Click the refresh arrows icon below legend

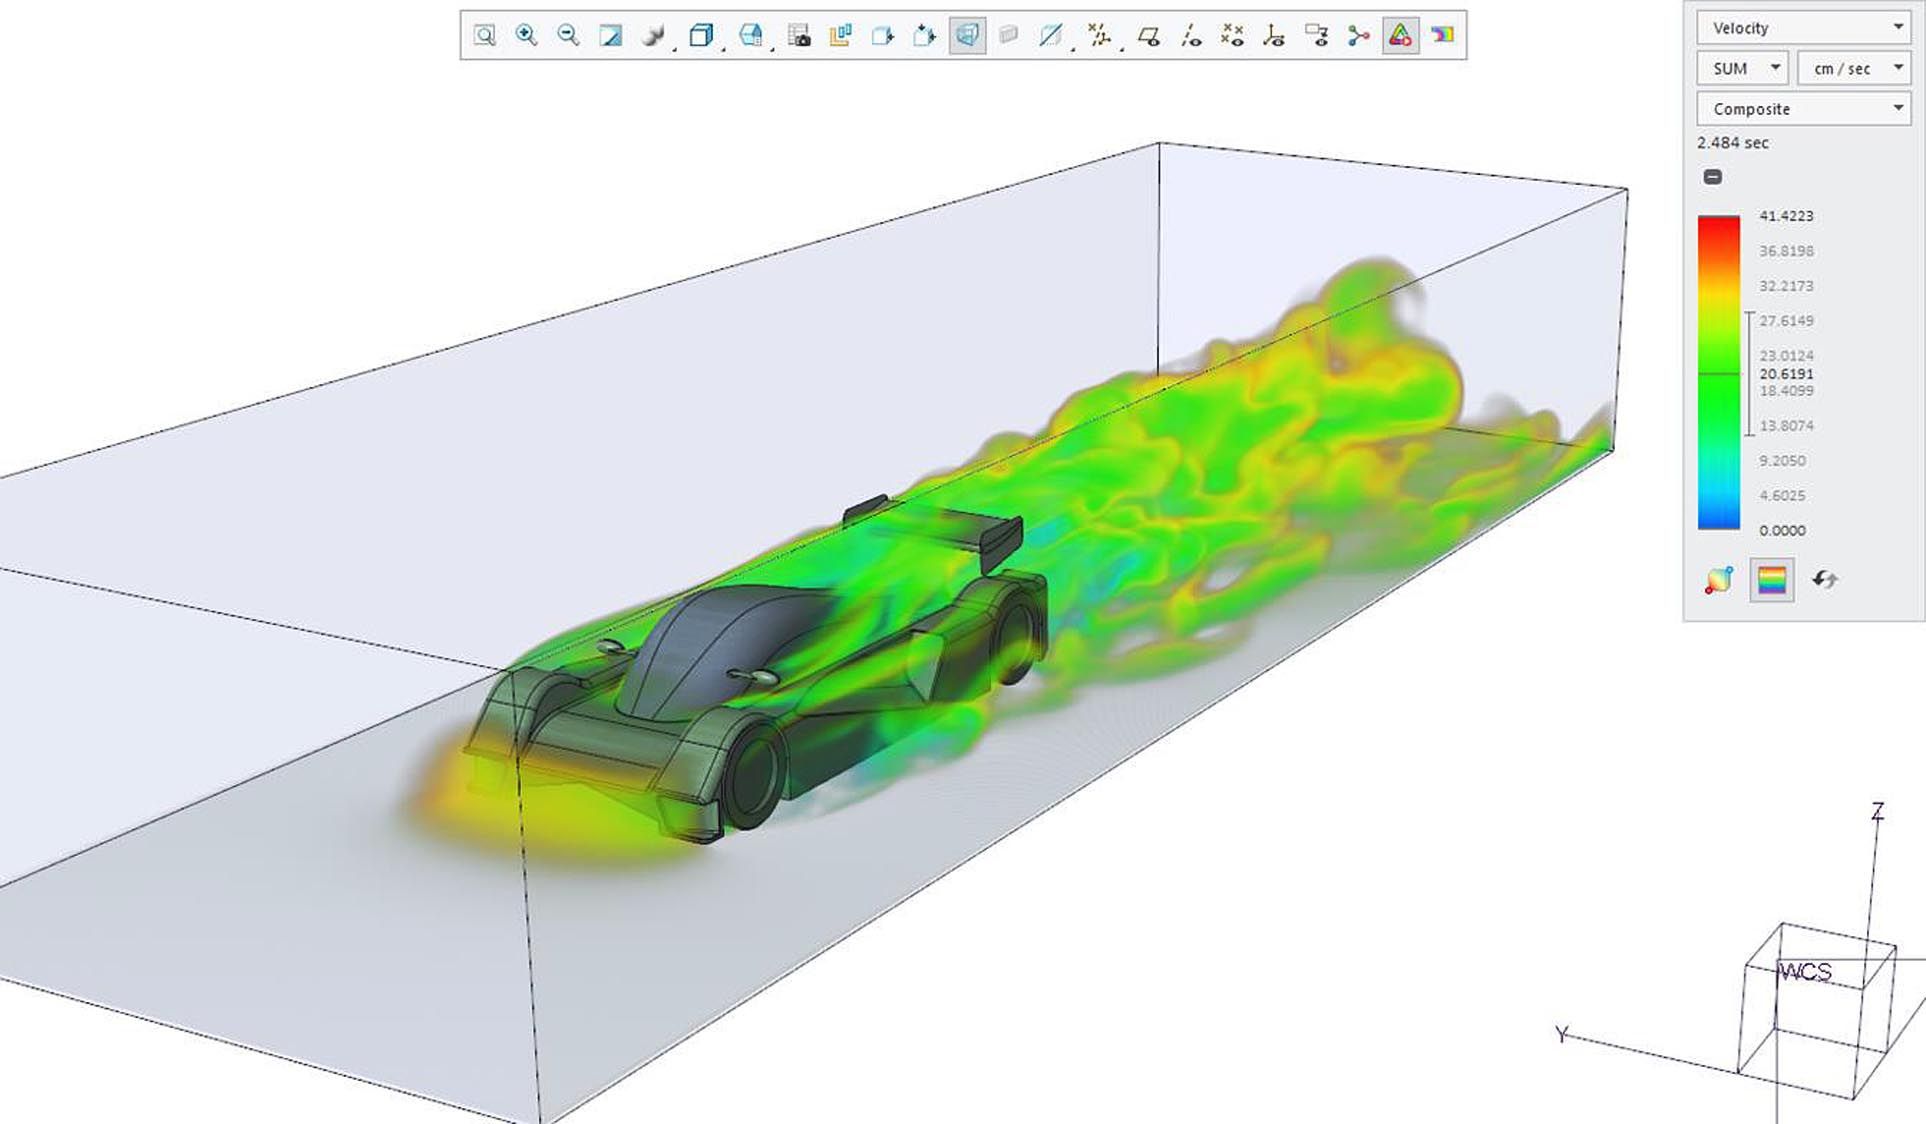pyautogui.click(x=1825, y=580)
